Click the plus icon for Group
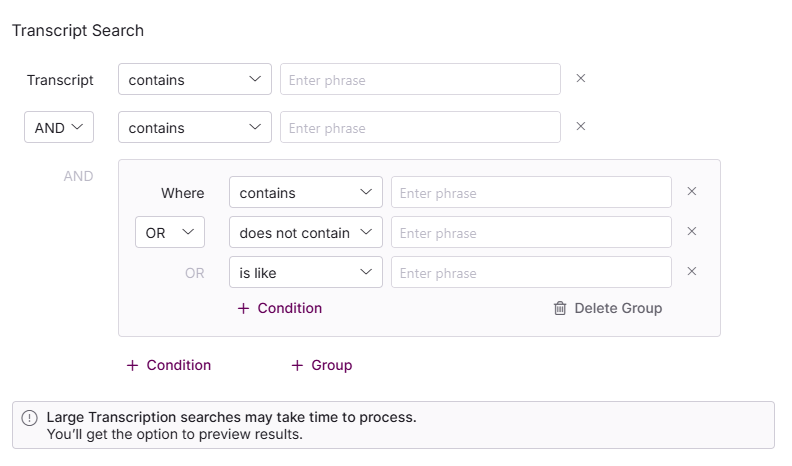792x466 pixels. tap(297, 365)
